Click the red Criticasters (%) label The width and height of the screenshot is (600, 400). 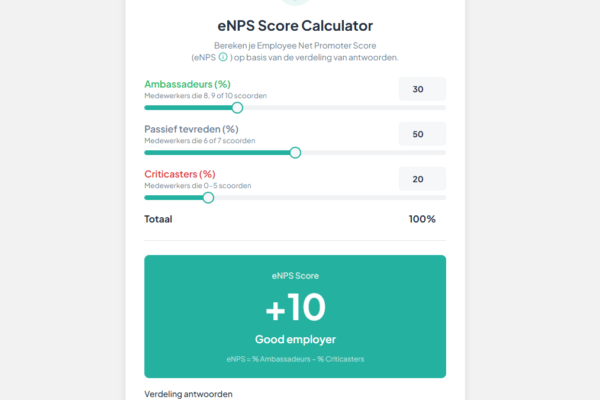tap(180, 174)
